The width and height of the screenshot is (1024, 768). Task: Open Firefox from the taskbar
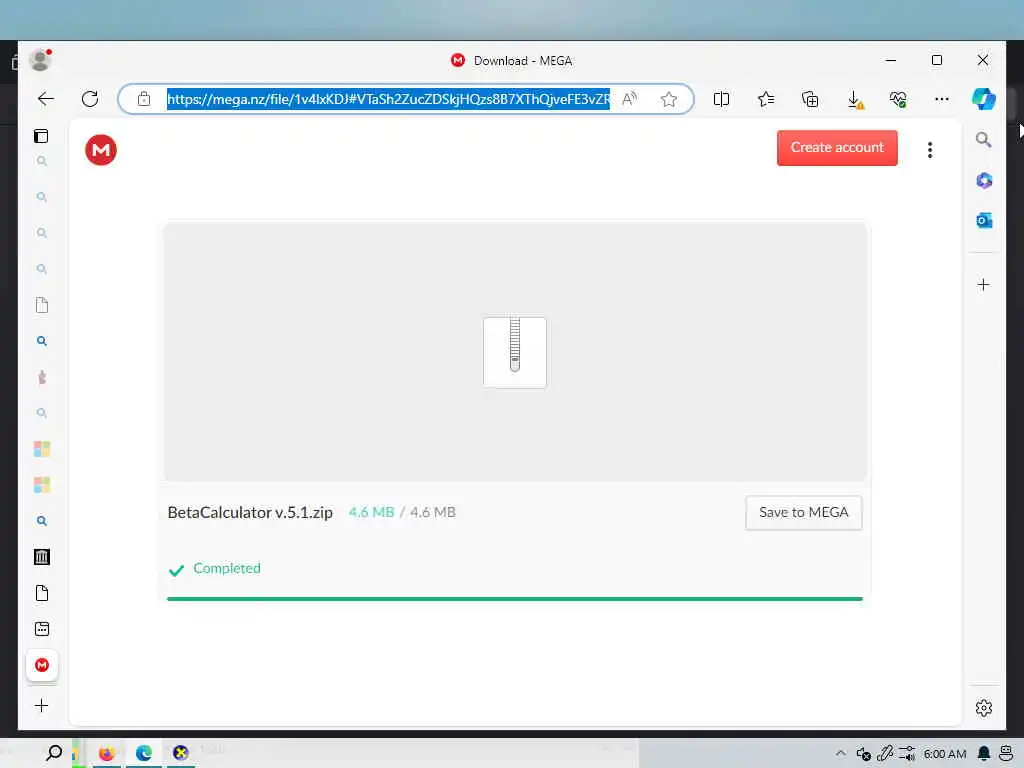tap(106, 753)
